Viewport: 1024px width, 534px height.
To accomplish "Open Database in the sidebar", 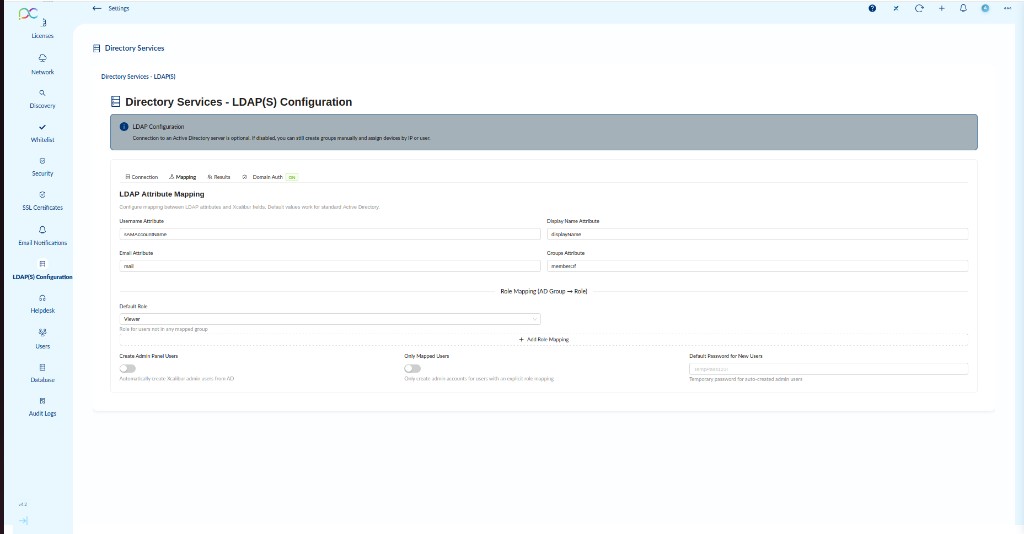I will (42, 373).
